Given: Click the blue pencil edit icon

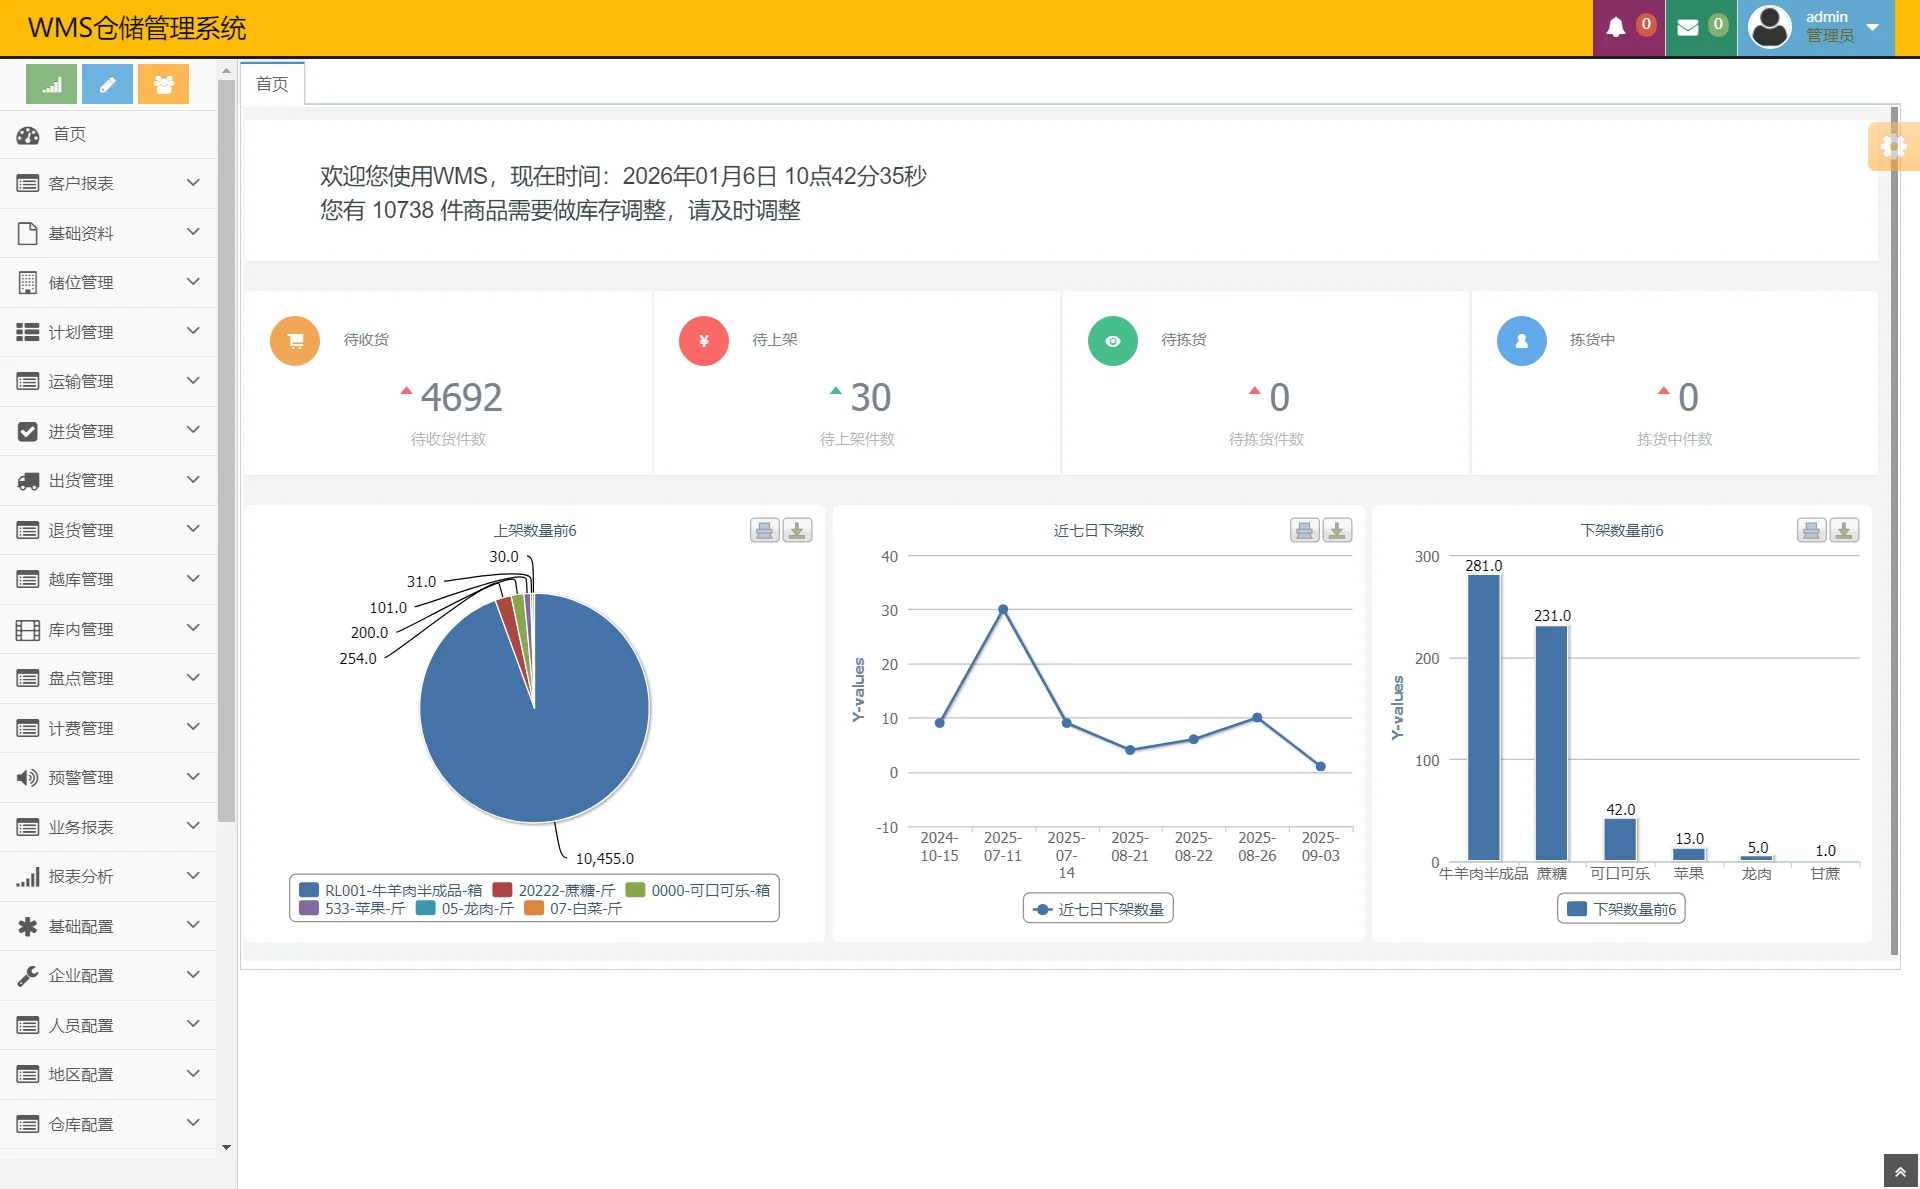Looking at the screenshot, I should tap(107, 84).
